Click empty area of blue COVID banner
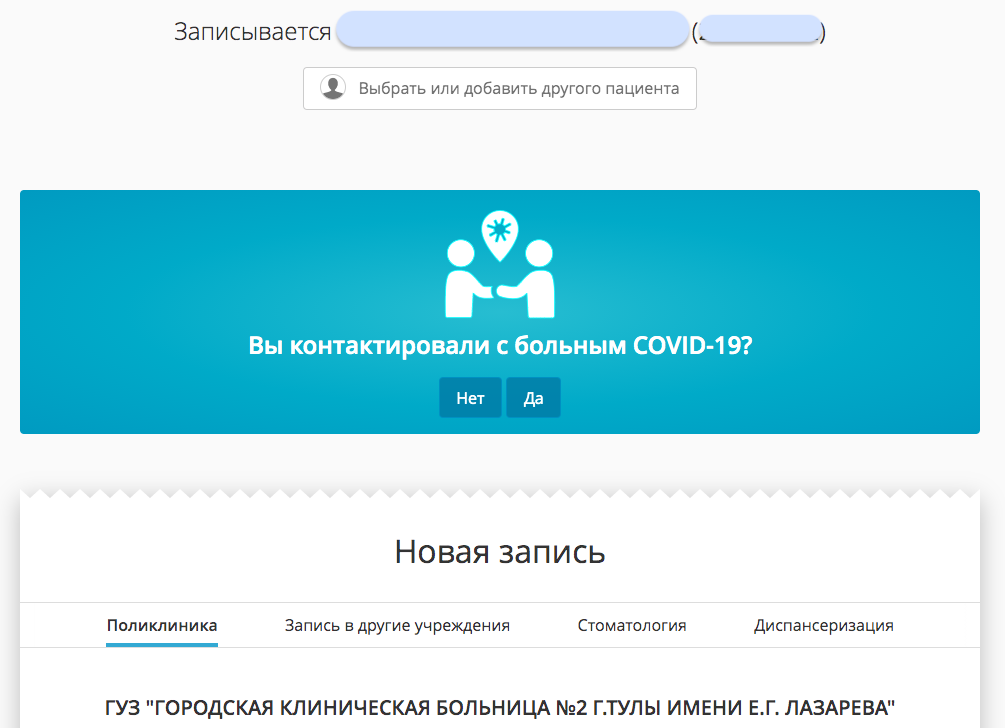This screenshot has width=1005, height=728. pyautogui.click(x=200, y=300)
